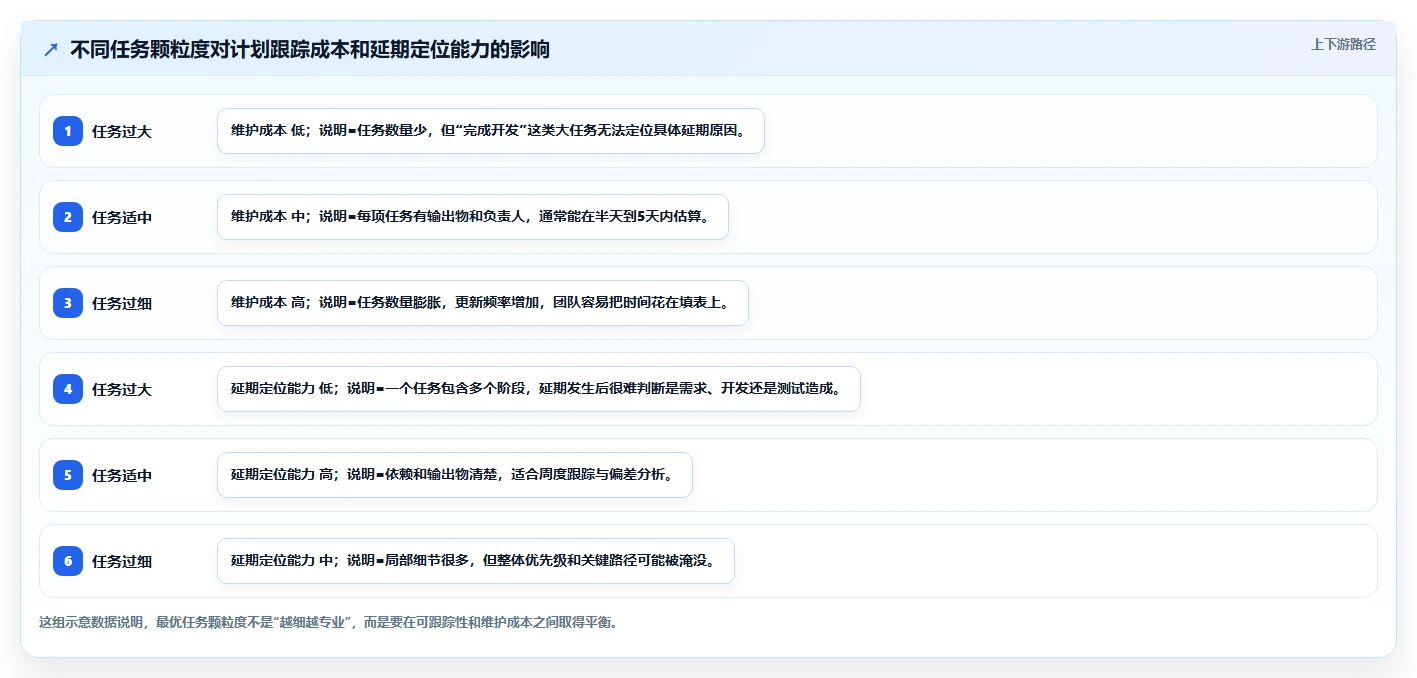This screenshot has width=1417, height=678.
Task: Click number badge 2
Action: [68, 217]
